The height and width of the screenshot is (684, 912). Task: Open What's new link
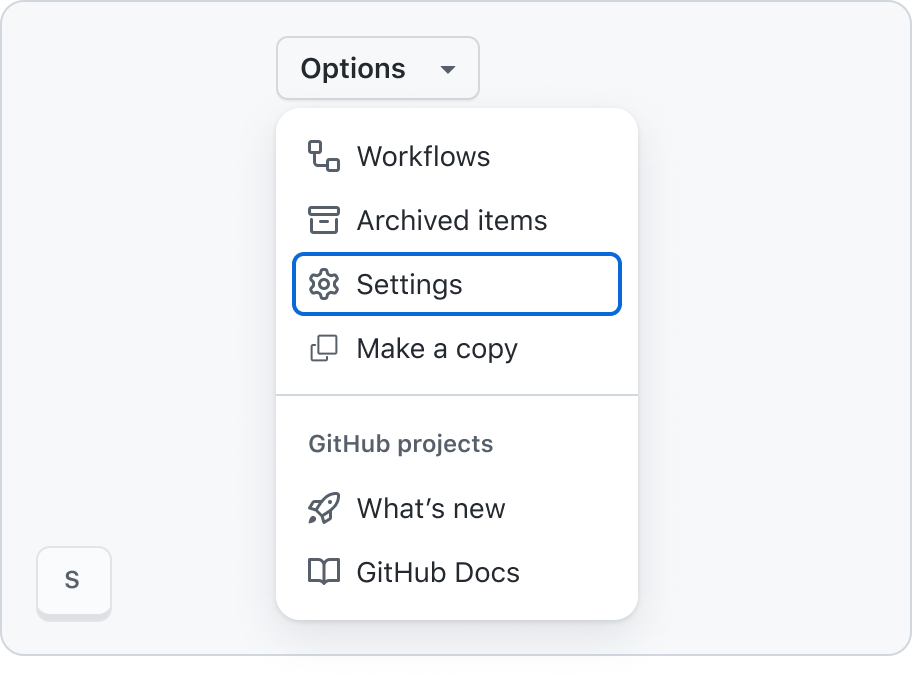[457, 508]
